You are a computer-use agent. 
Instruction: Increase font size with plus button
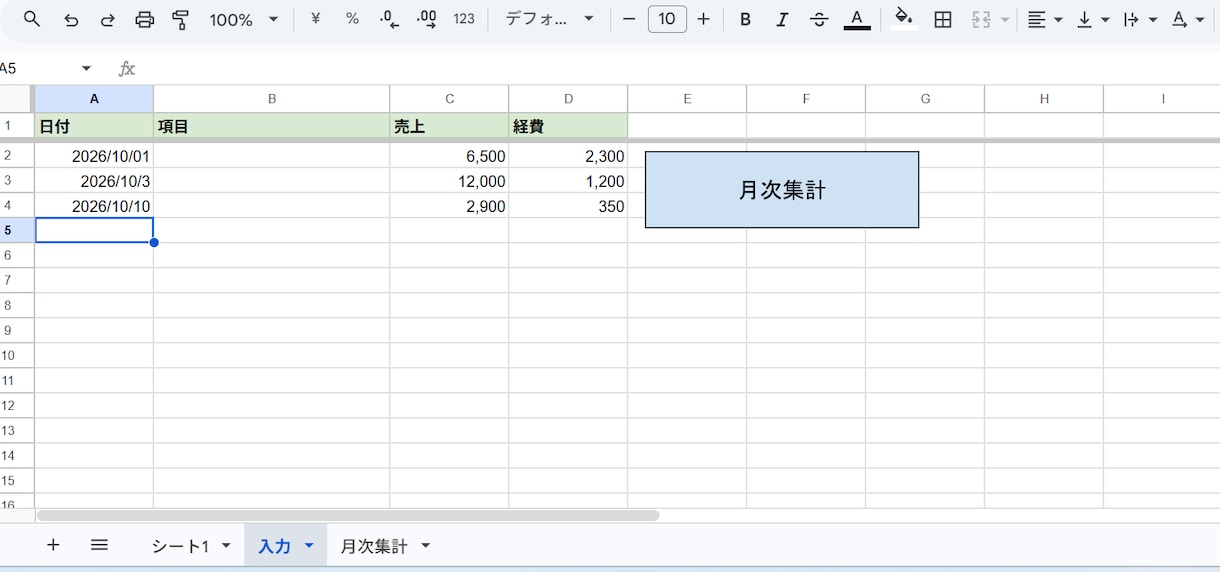[x=704, y=19]
